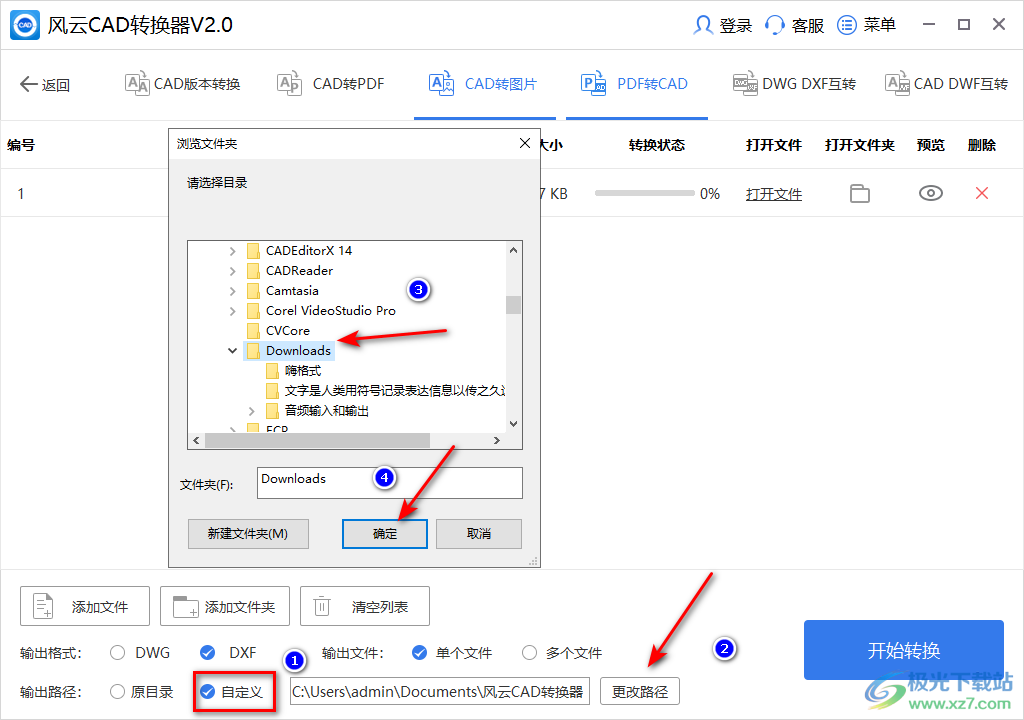
Task: Click the Camtasia folder icon
Action: [253, 291]
